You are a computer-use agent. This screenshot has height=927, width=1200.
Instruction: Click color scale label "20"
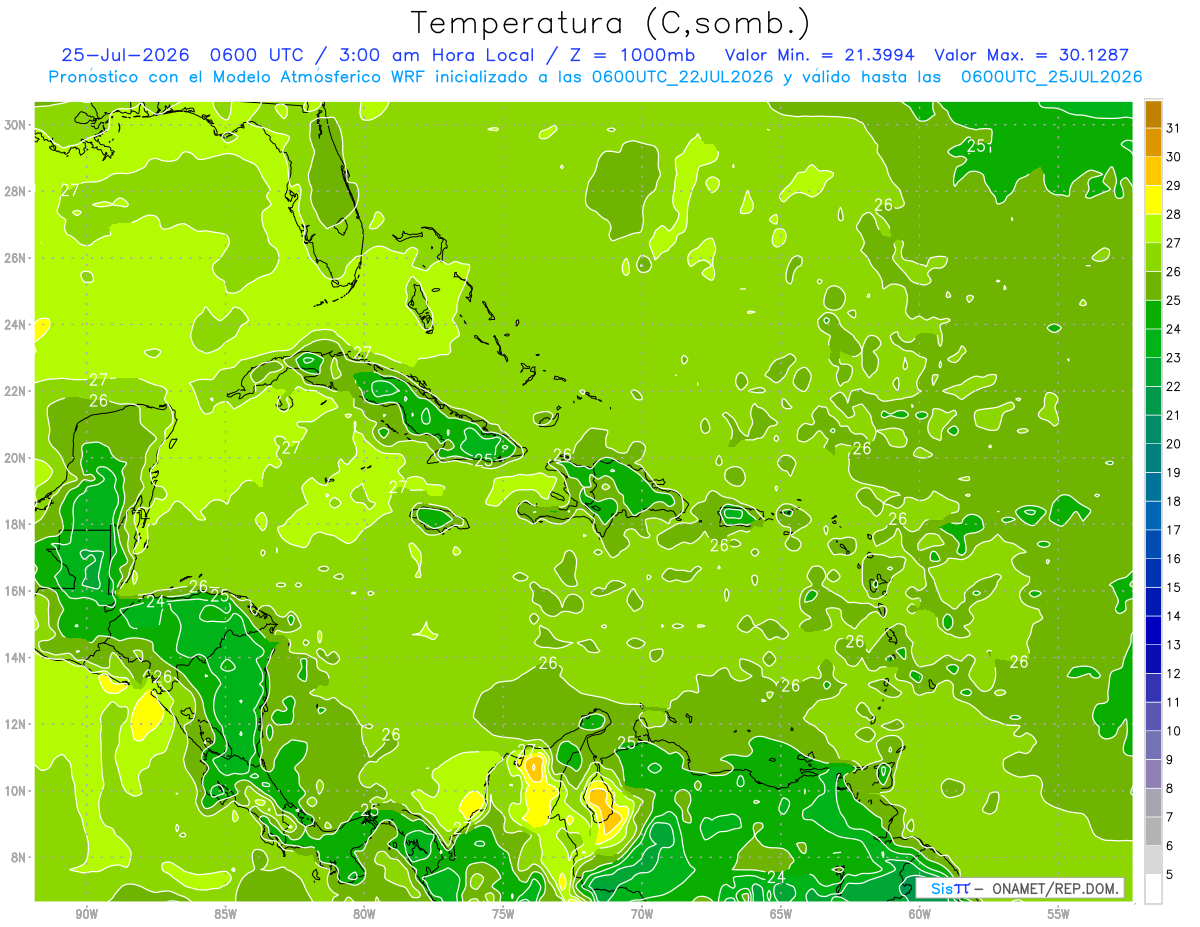click(x=1173, y=443)
